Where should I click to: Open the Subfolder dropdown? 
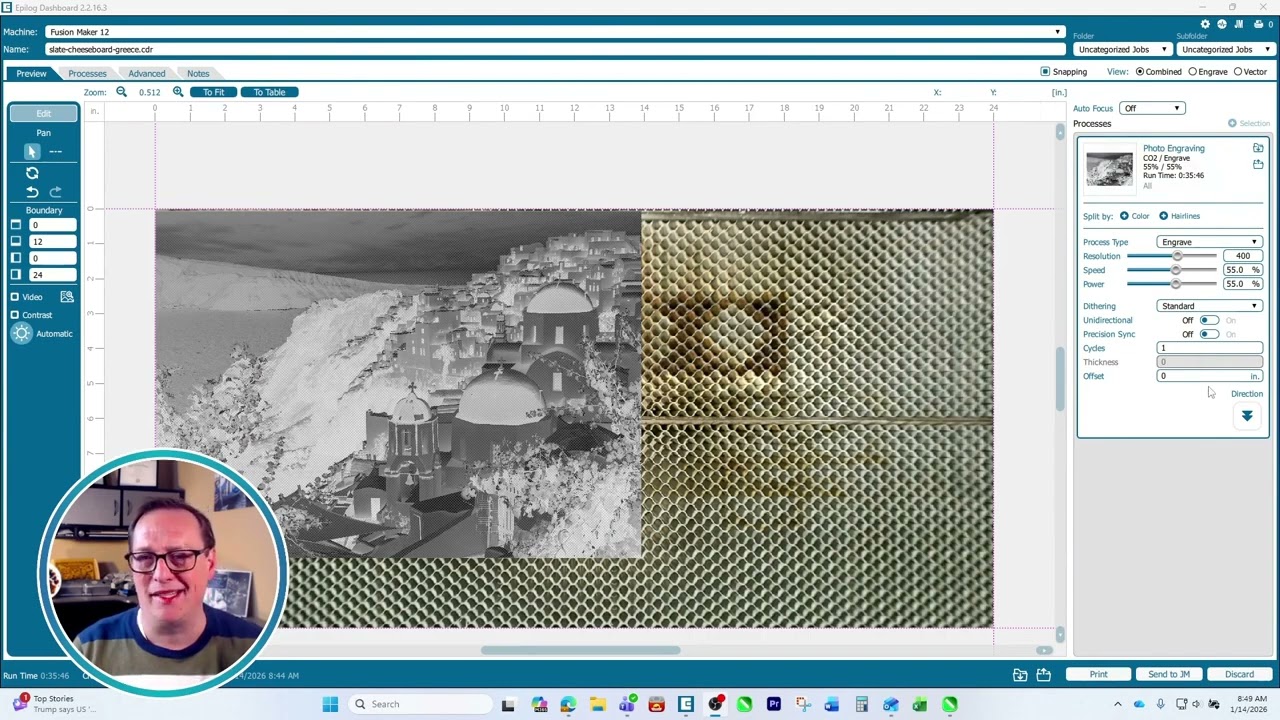pyautogui.click(x=1226, y=49)
